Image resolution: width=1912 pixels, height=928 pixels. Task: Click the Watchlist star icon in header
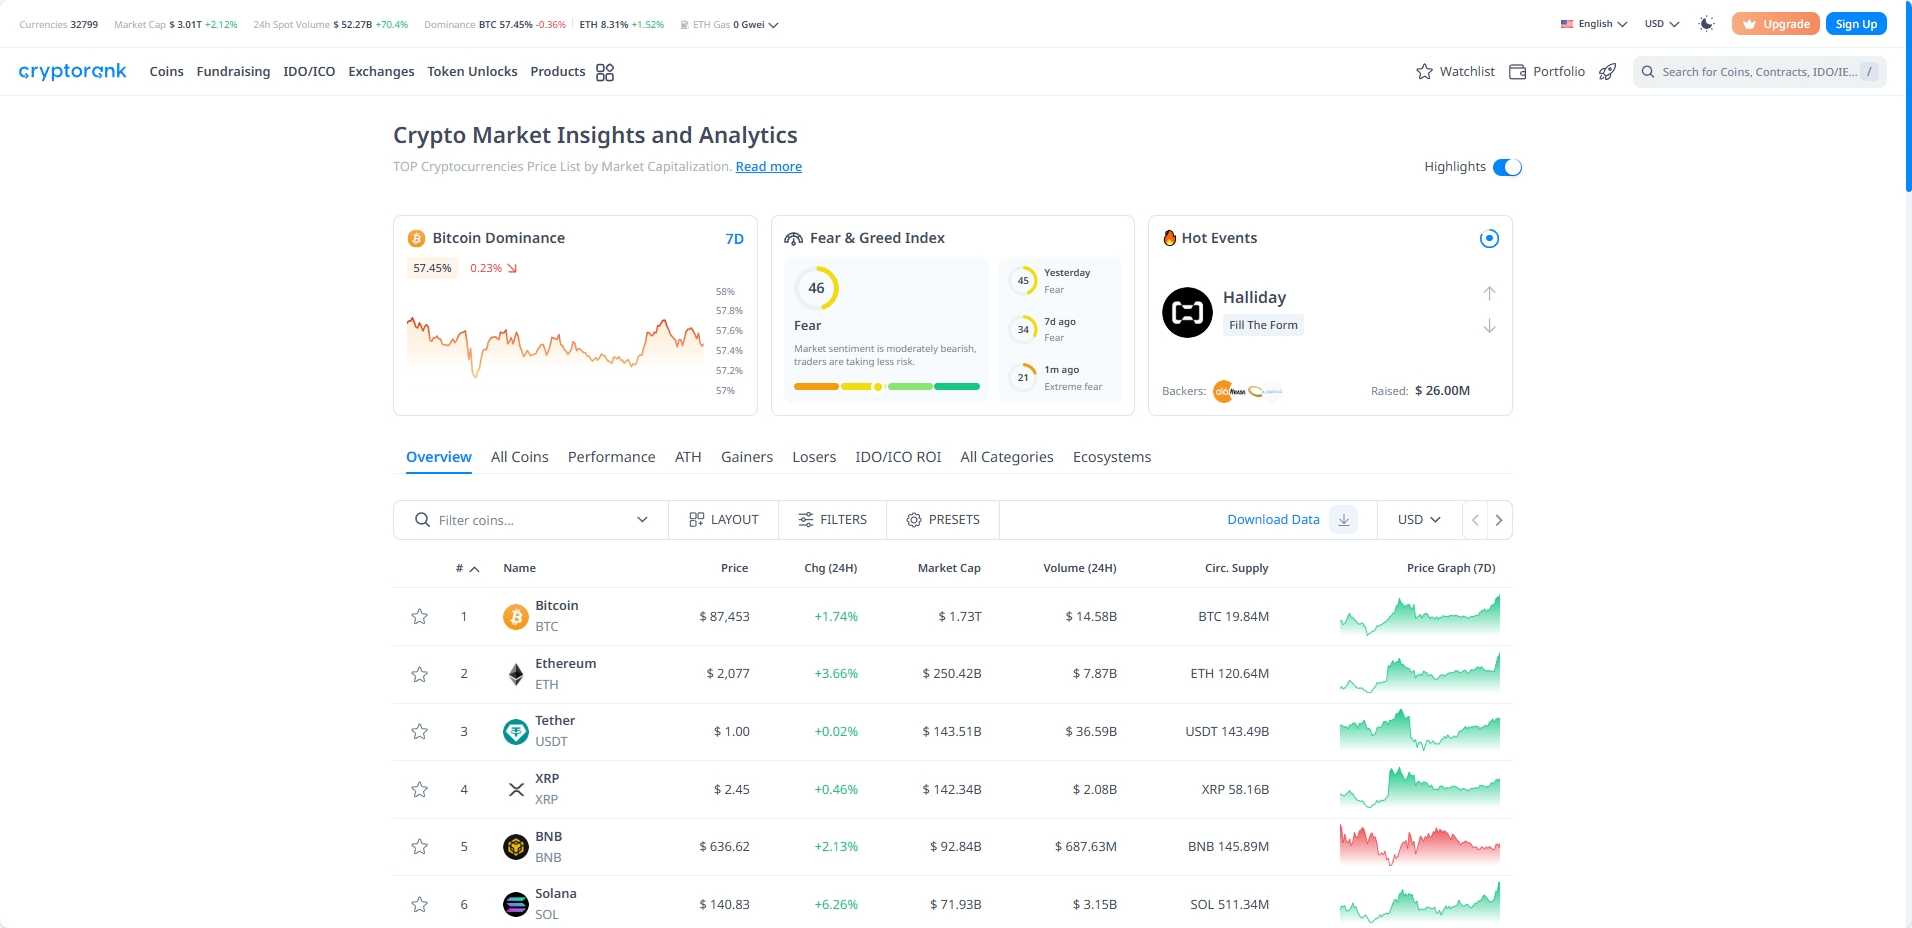coord(1423,71)
